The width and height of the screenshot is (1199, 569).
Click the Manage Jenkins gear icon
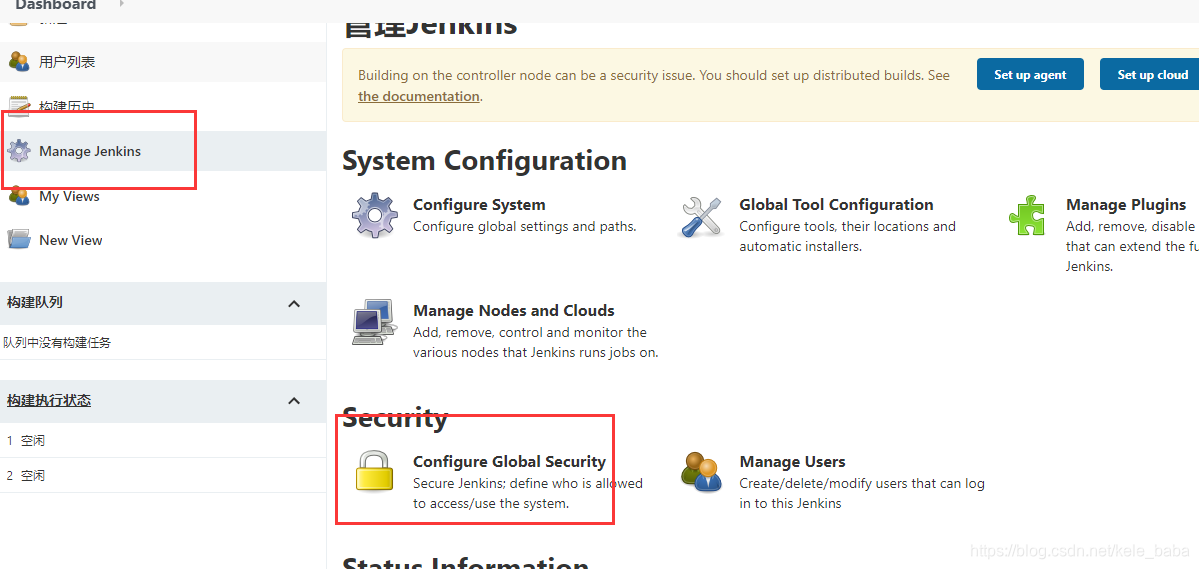pos(19,151)
